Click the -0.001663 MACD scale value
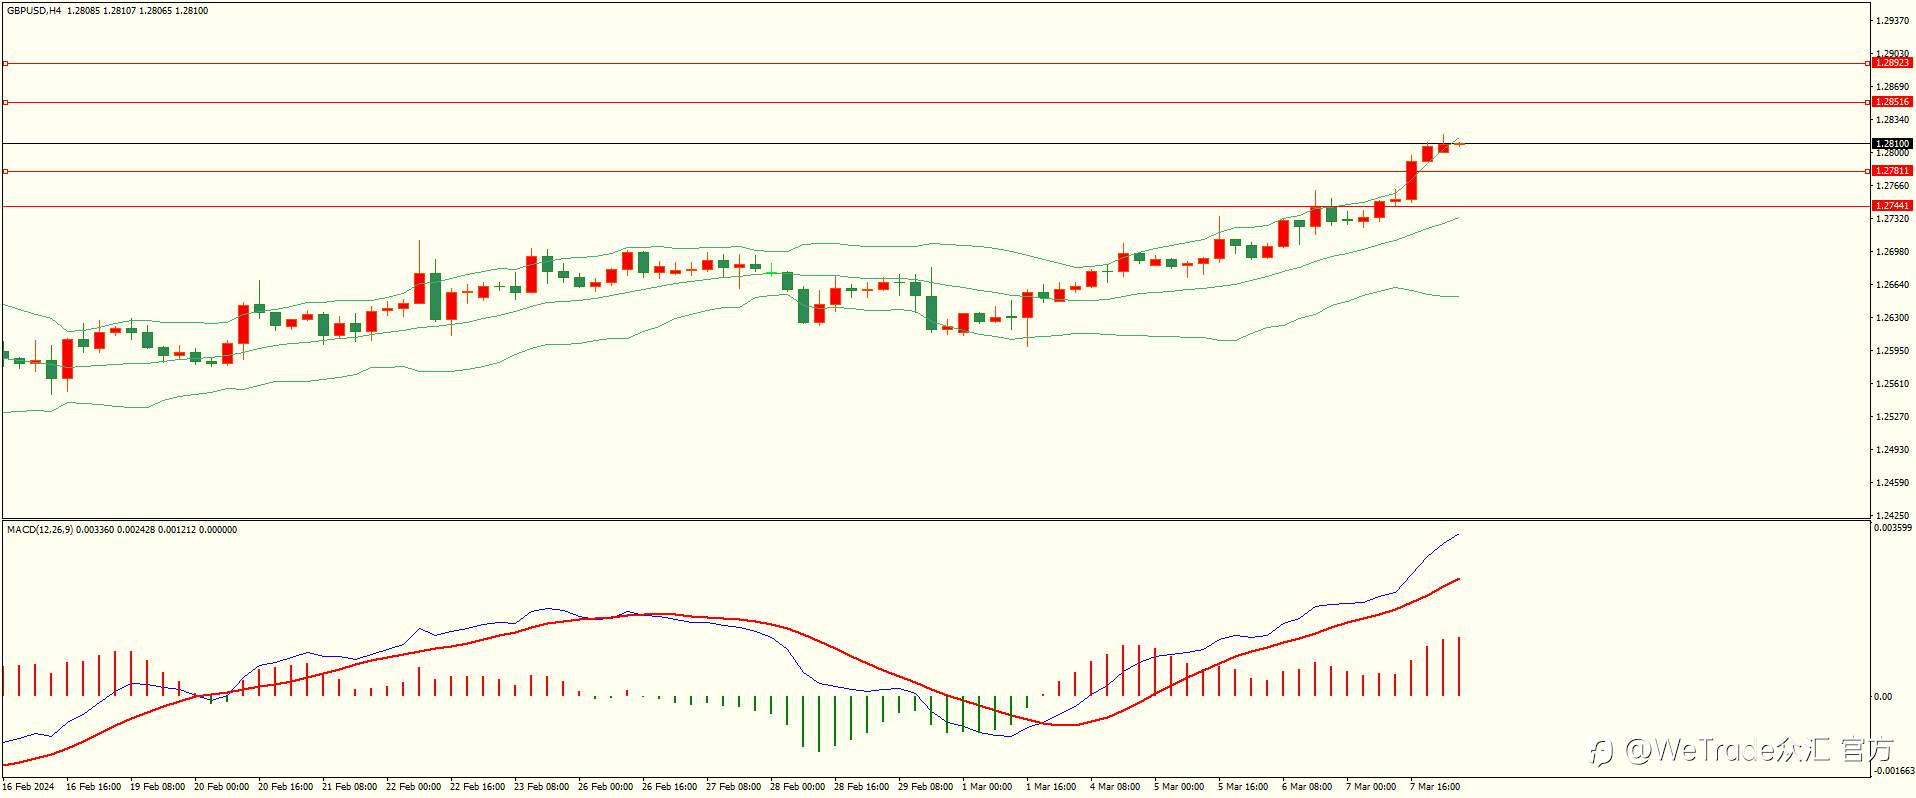The height and width of the screenshot is (798, 1916). coord(1893,771)
